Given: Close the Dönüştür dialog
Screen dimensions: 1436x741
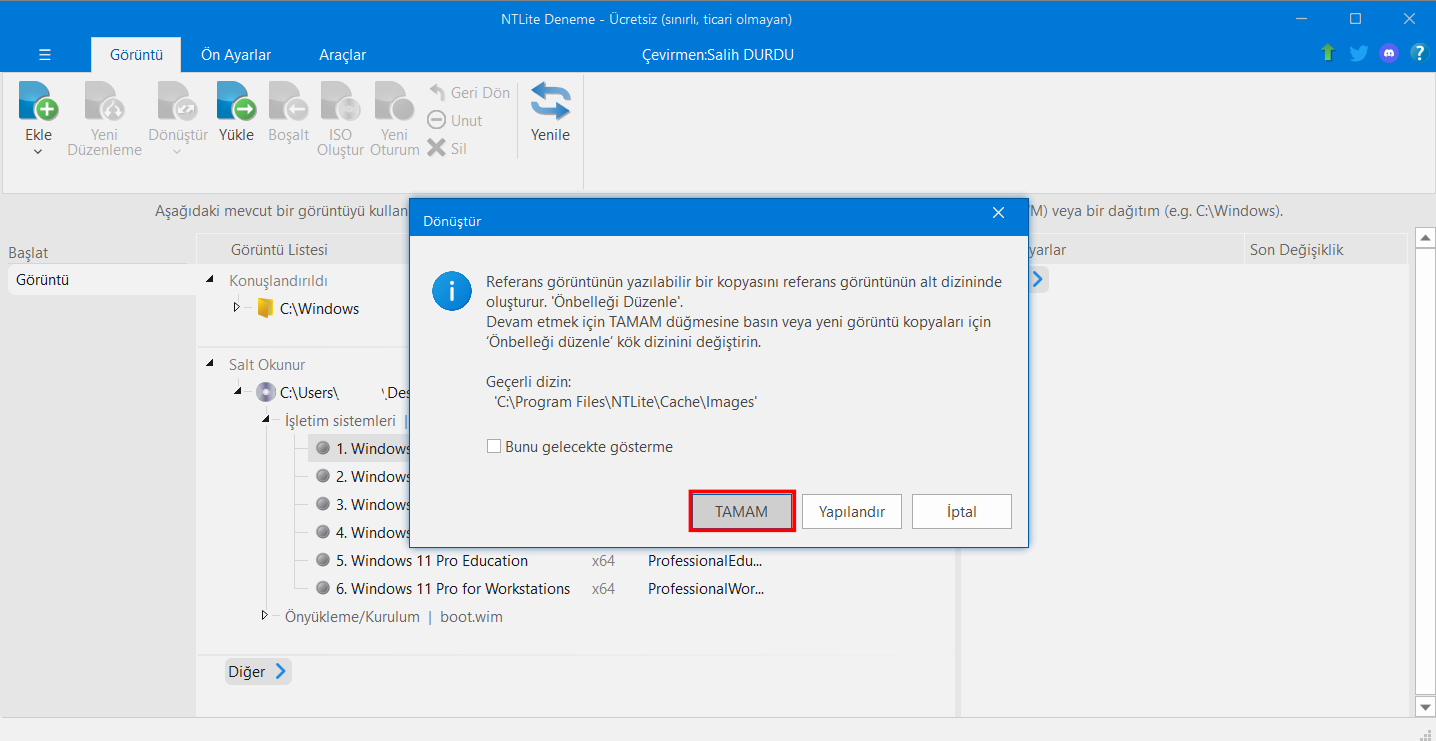Looking at the screenshot, I should pos(998,213).
